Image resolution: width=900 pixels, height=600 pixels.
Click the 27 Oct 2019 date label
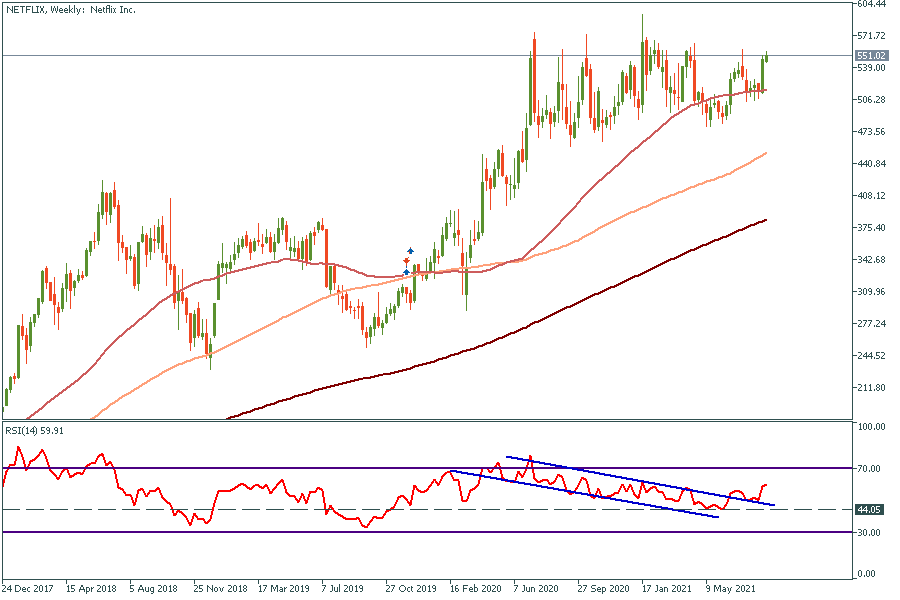click(x=412, y=589)
